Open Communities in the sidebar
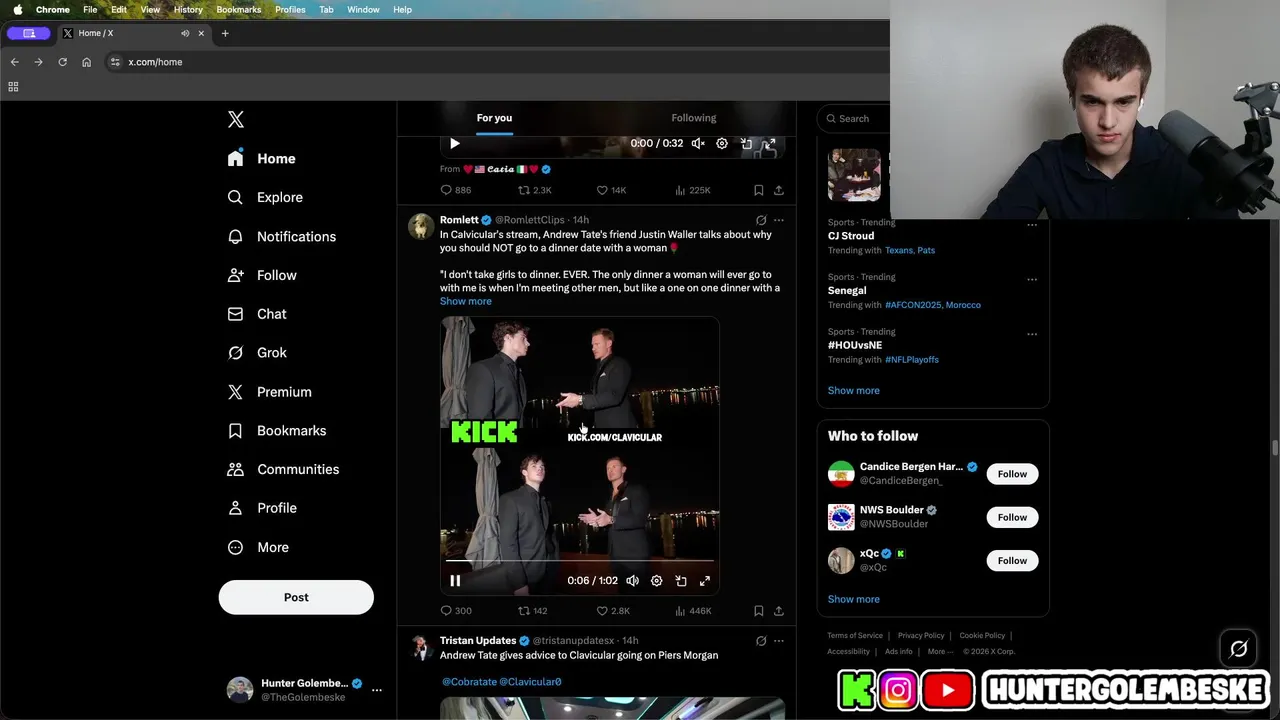 (283, 469)
